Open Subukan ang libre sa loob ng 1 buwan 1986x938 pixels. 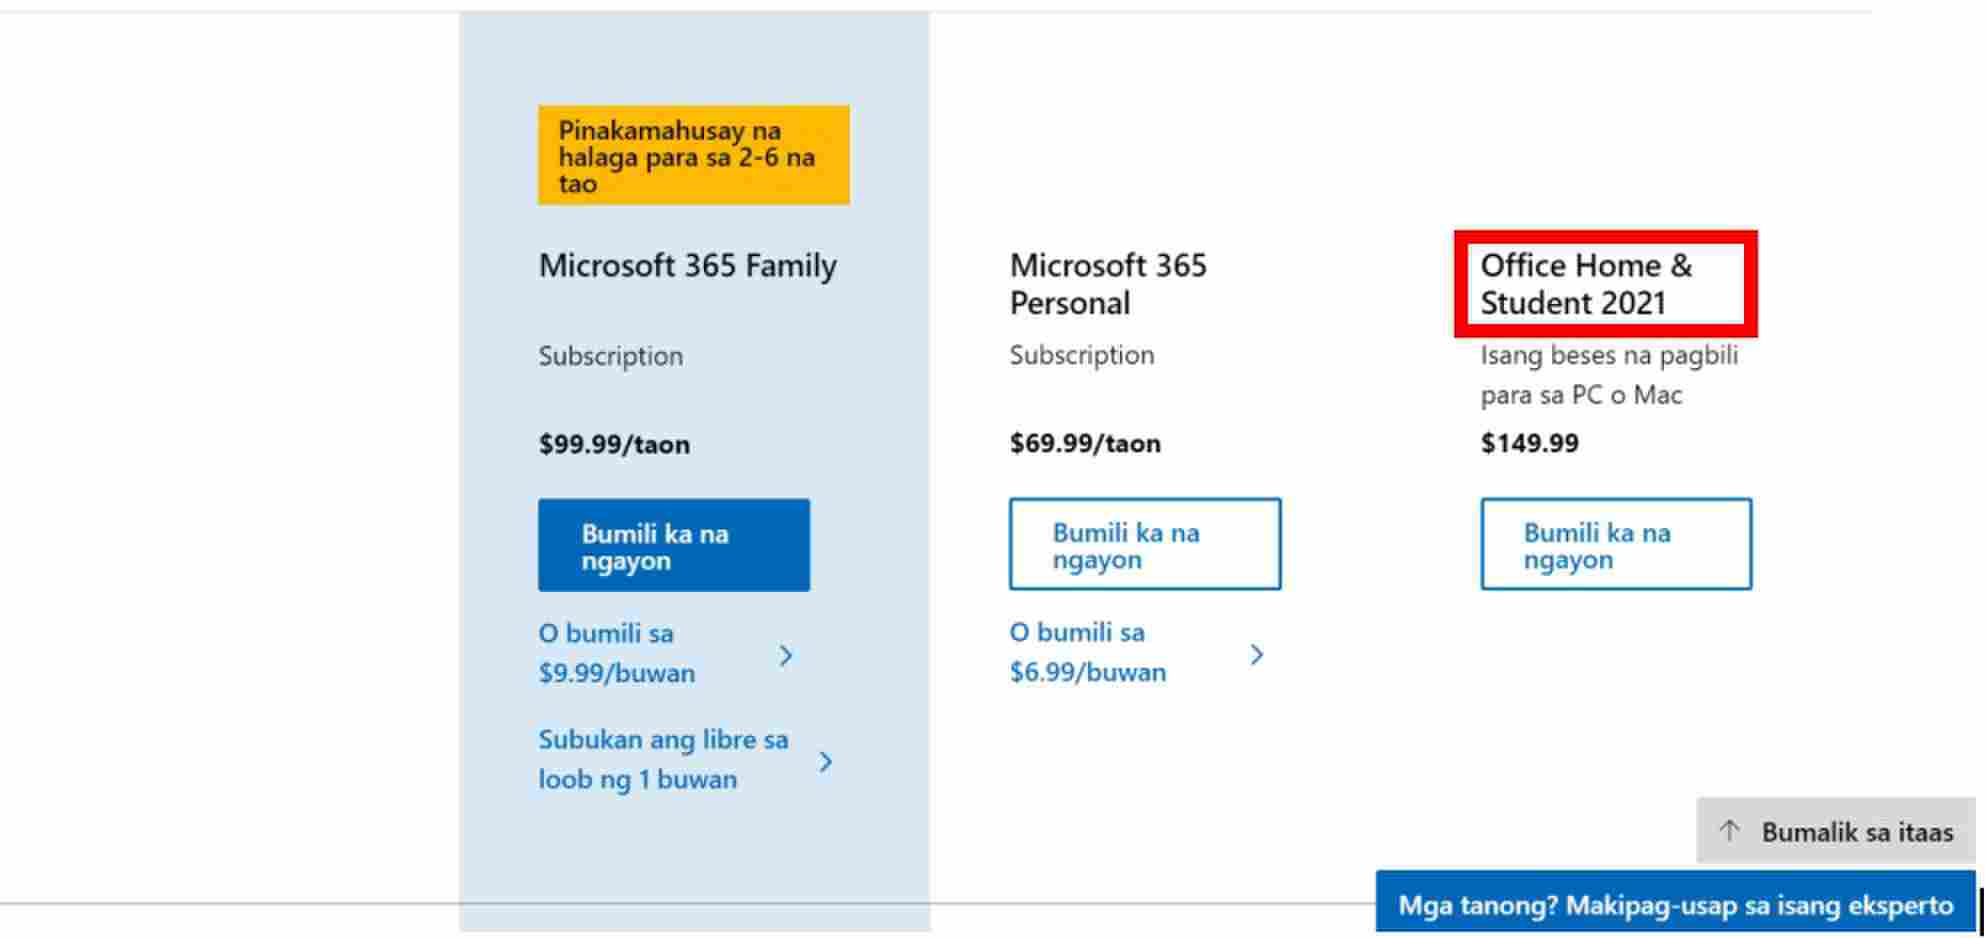click(663, 759)
